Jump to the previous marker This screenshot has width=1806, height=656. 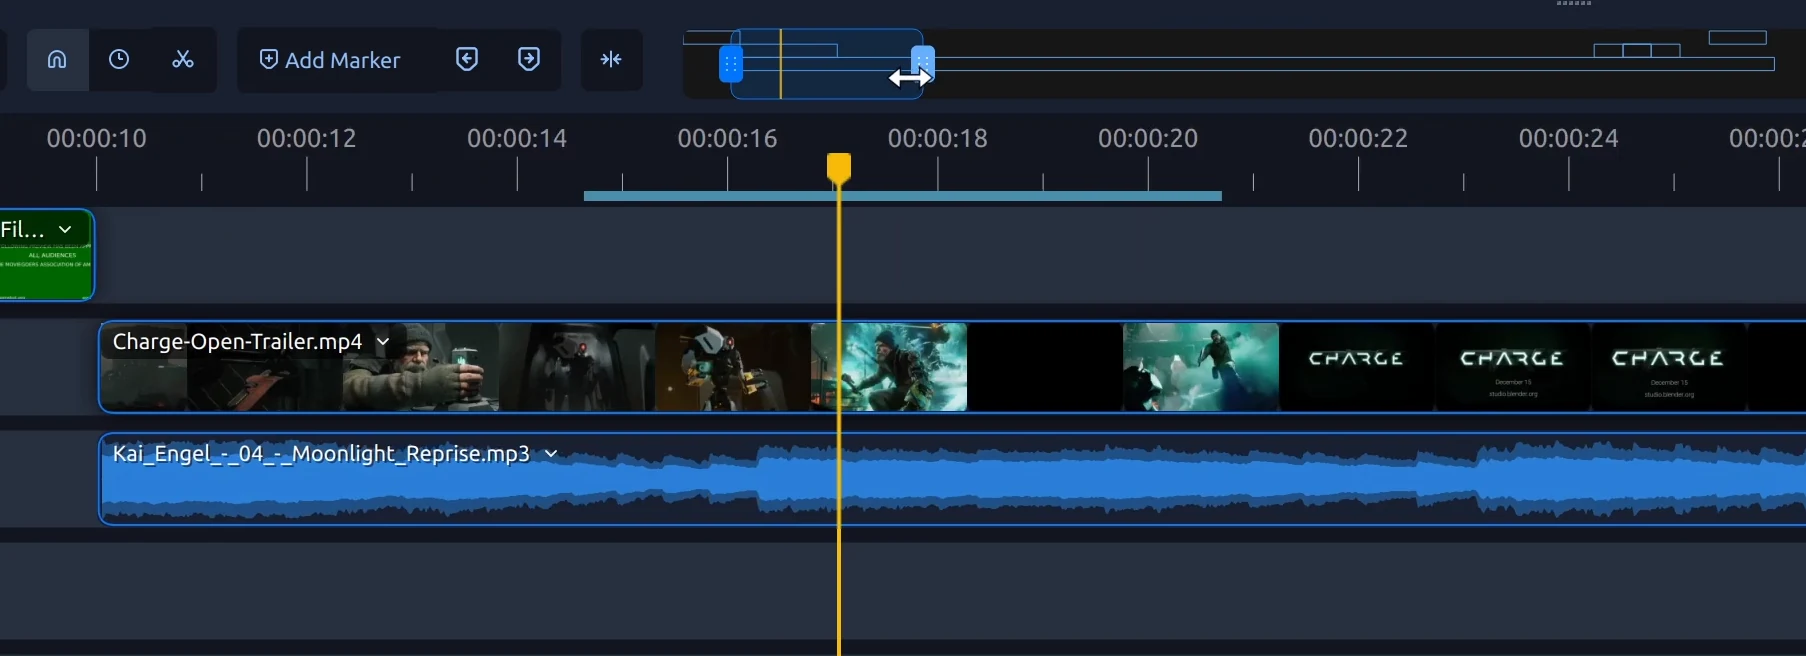click(x=467, y=60)
